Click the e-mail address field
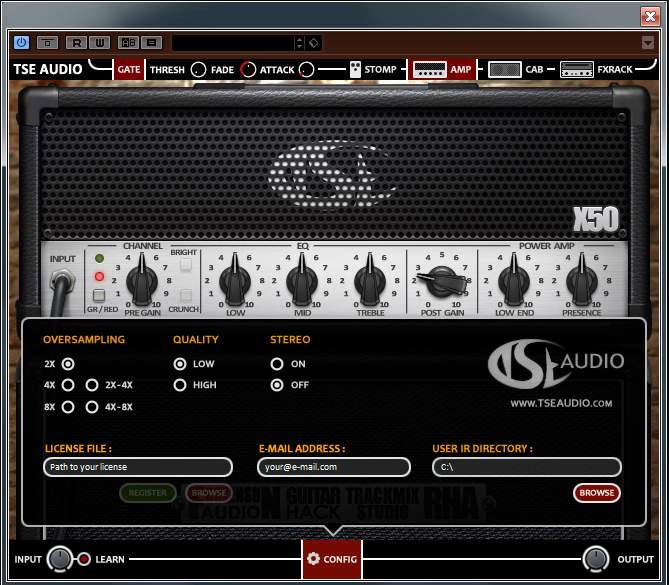Viewport: 669px width, 585px height. [334, 467]
